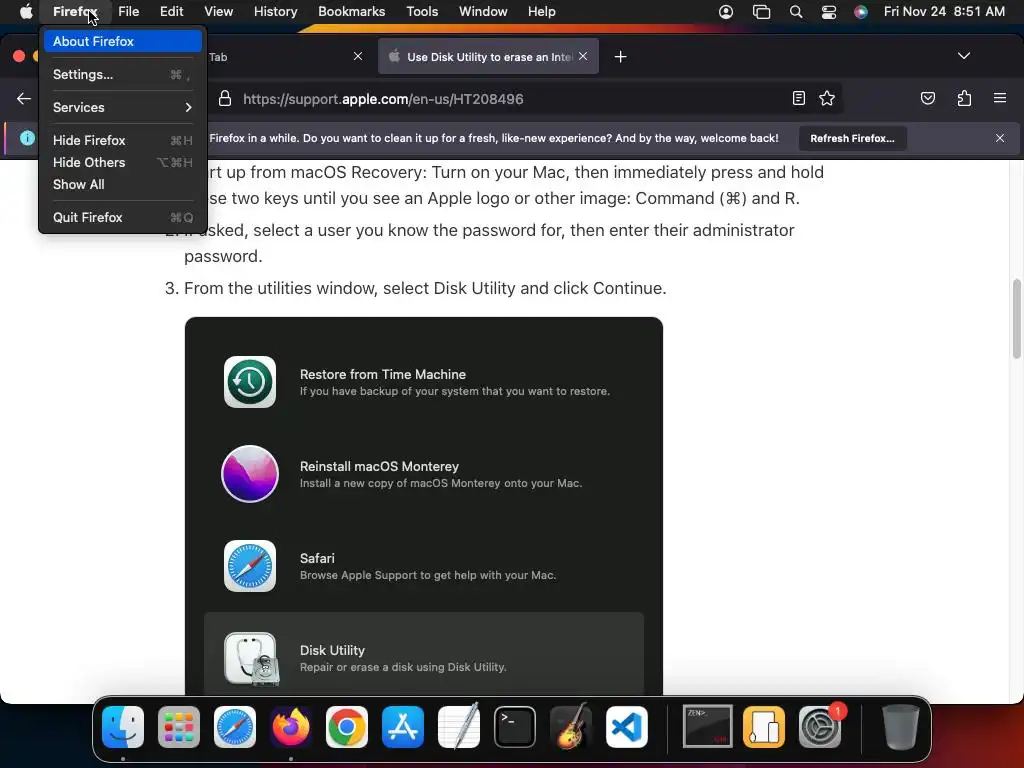
Task: Expand the Services submenu
Action: (123, 107)
